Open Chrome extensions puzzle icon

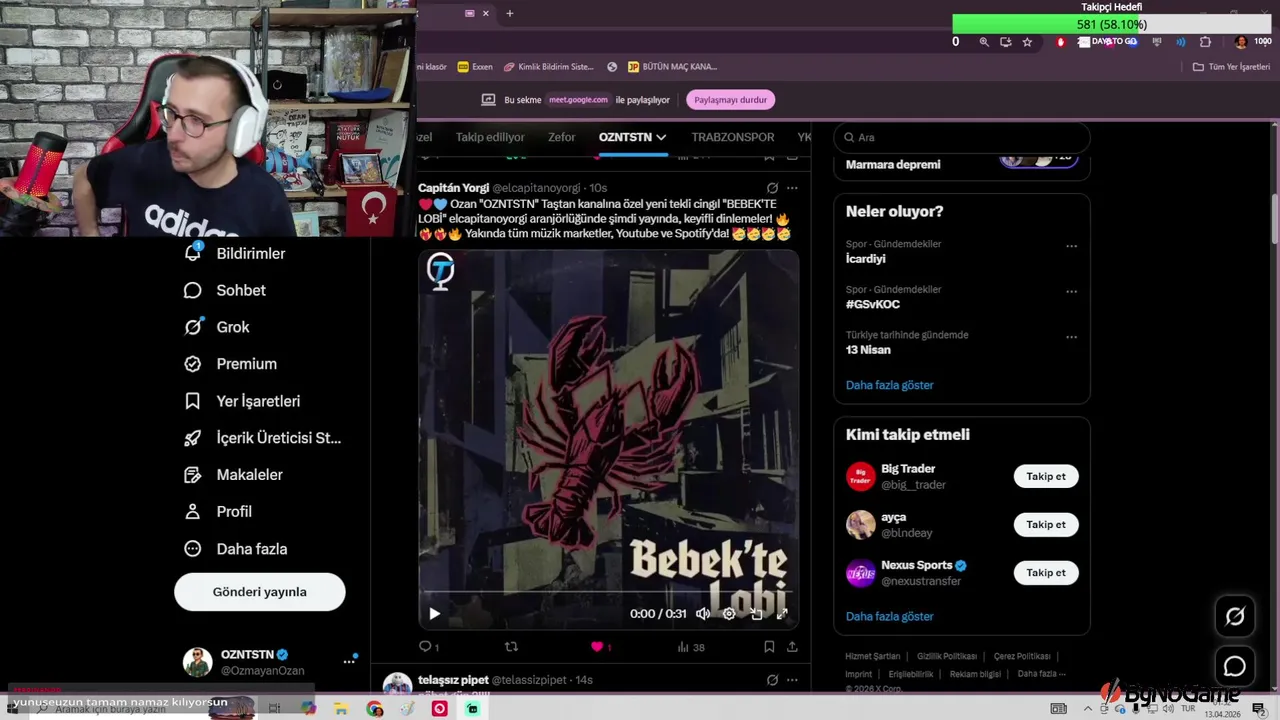1205,42
